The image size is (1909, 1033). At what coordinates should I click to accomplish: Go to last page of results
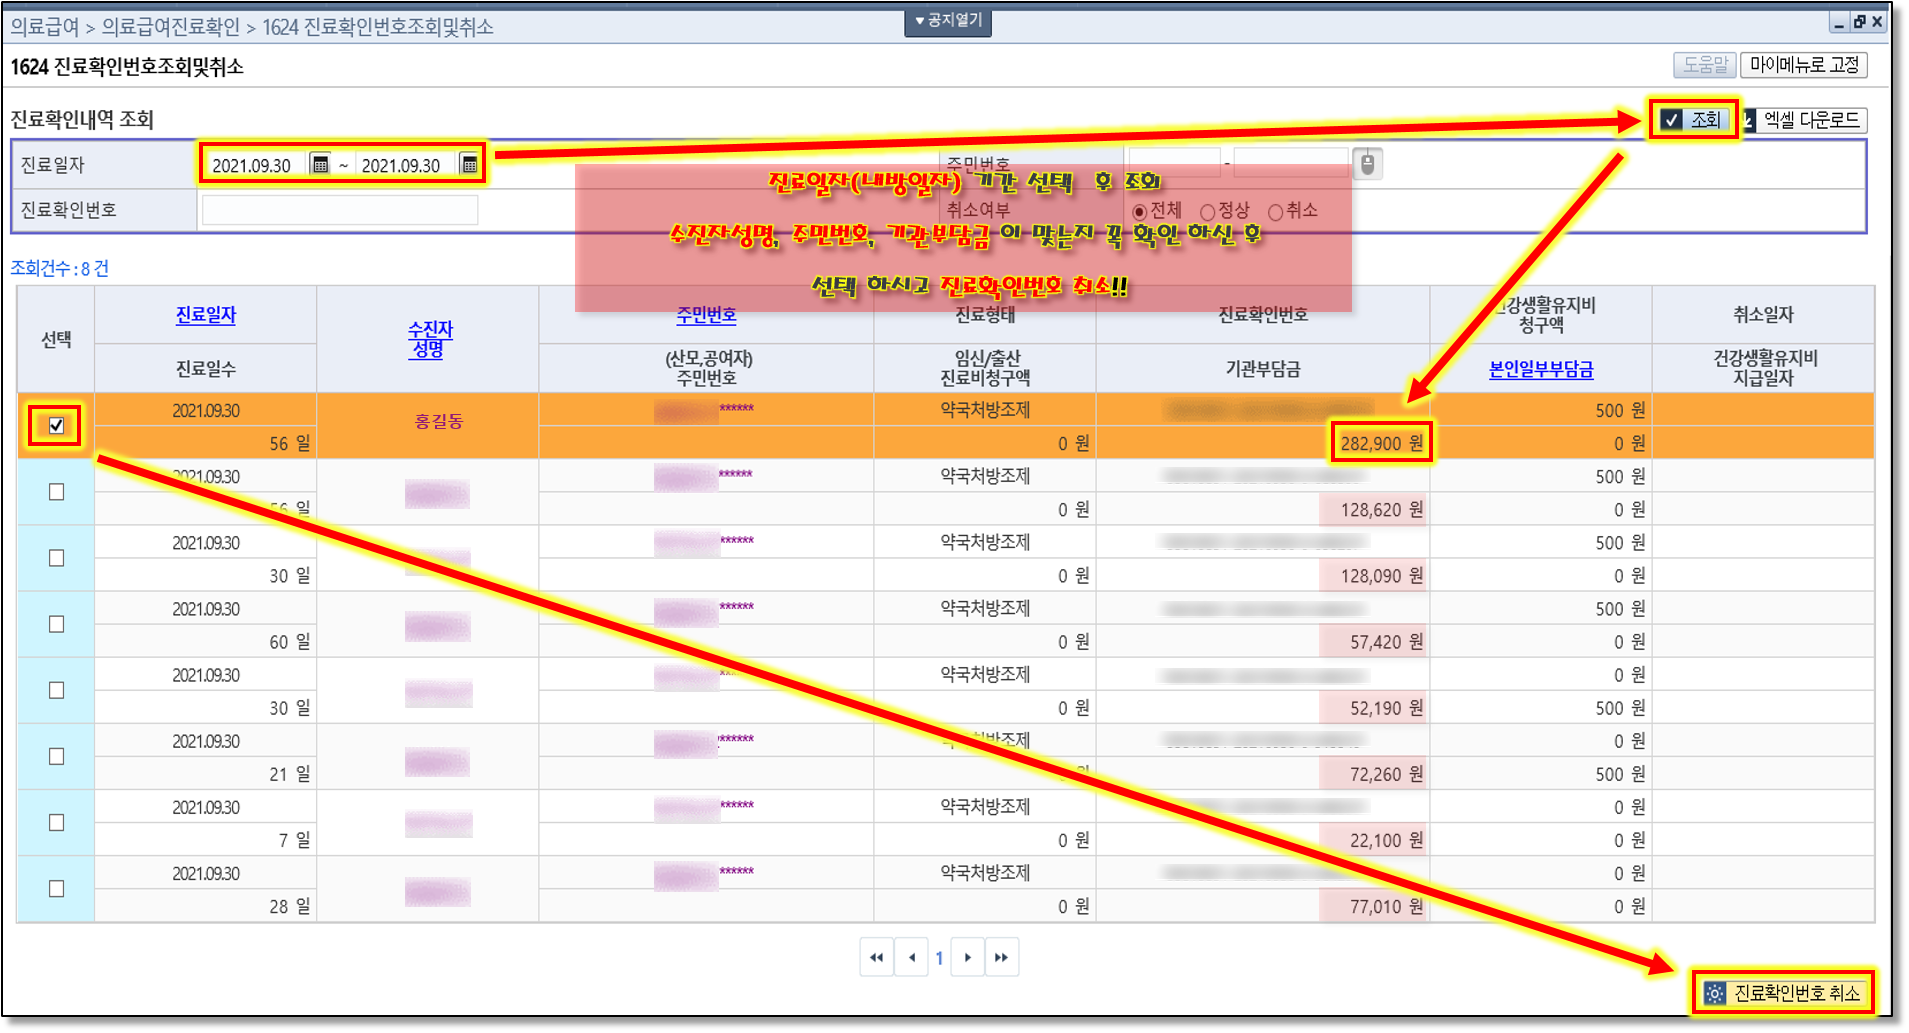coord(1002,957)
